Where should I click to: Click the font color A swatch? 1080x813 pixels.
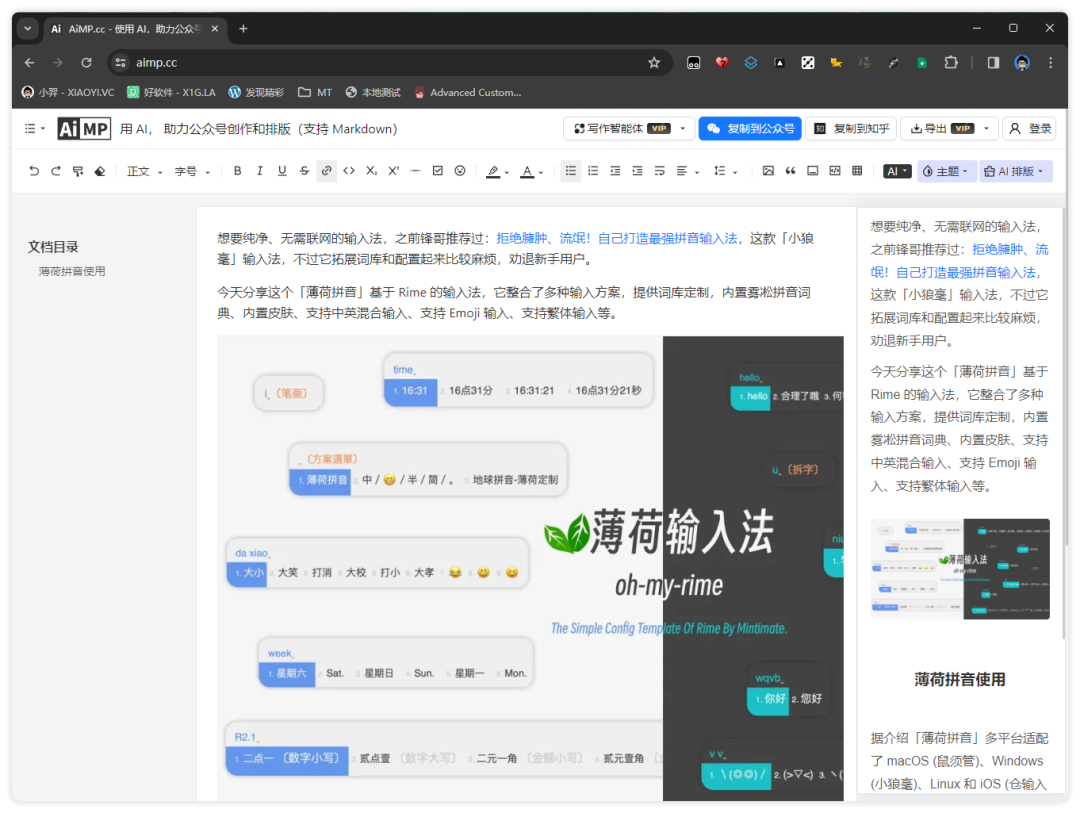[x=527, y=171]
